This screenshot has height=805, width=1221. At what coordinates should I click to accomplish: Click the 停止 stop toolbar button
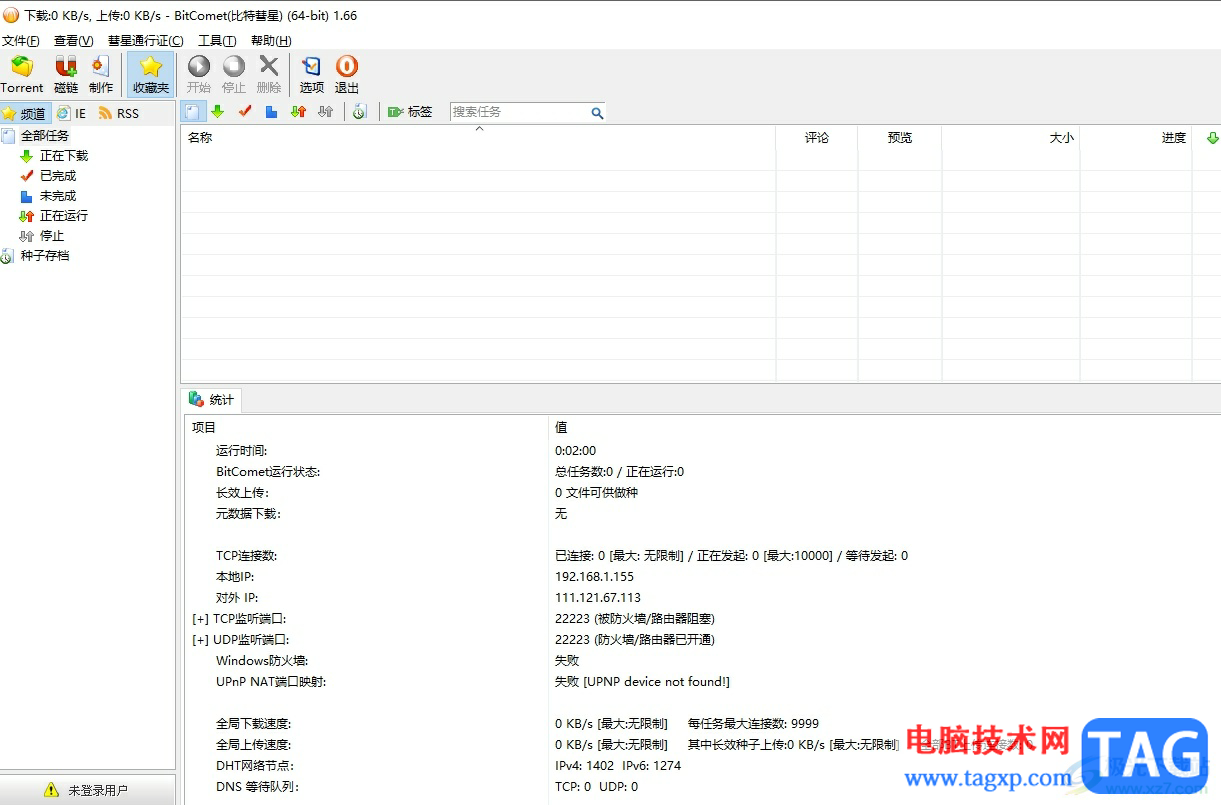(x=234, y=75)
